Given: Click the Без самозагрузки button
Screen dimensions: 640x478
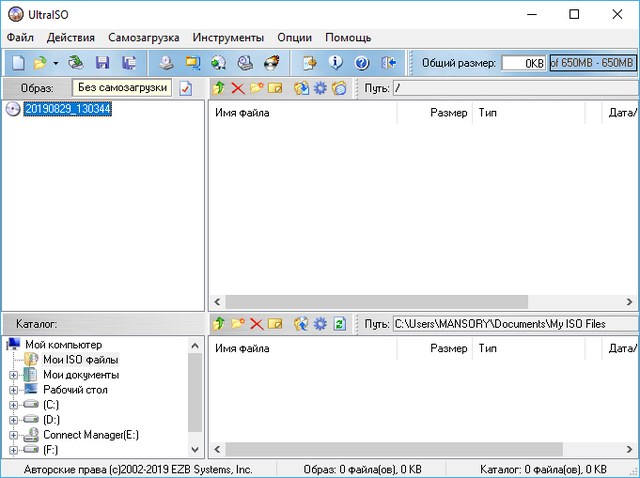Looking at the screenshot, I should 122,88.
